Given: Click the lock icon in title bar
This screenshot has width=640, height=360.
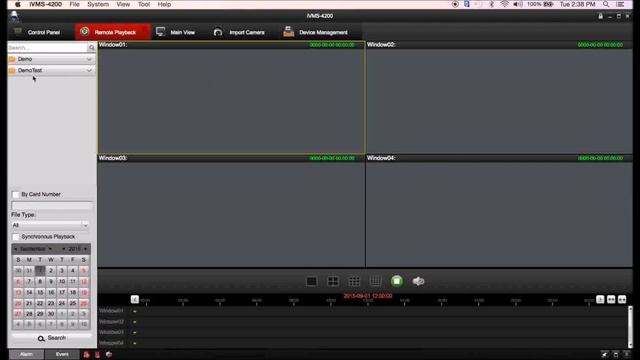Looking at the screenshot, I should 600,16.
